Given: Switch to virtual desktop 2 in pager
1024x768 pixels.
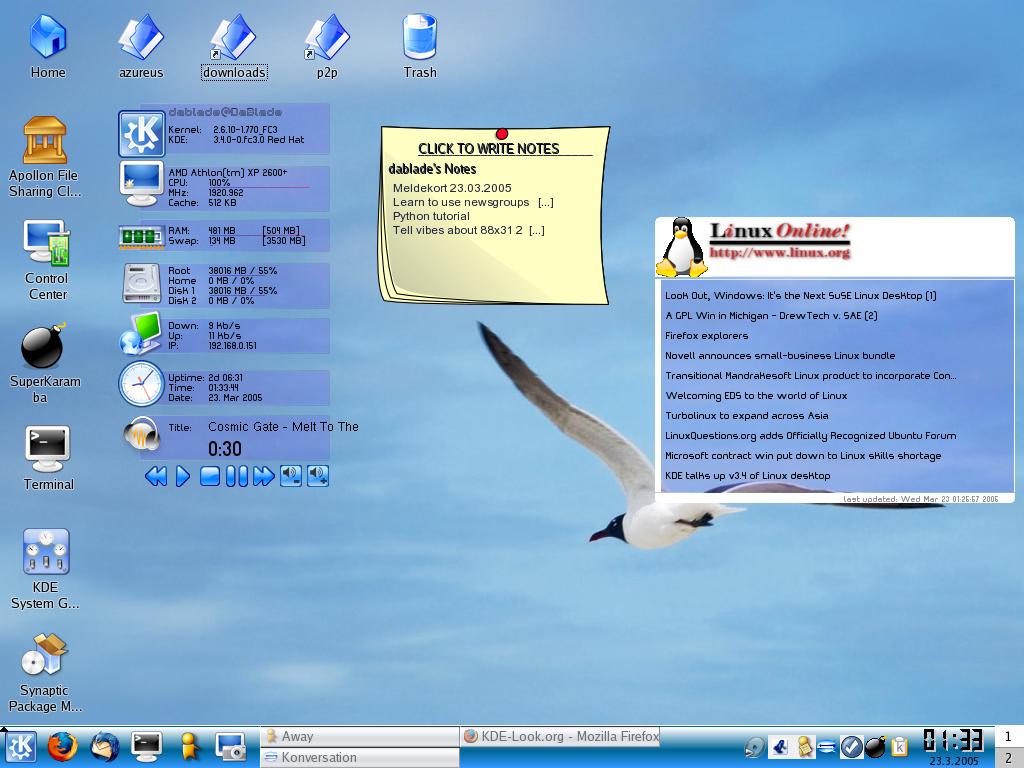Looking at the screenshot, I should coord(1008,758).
